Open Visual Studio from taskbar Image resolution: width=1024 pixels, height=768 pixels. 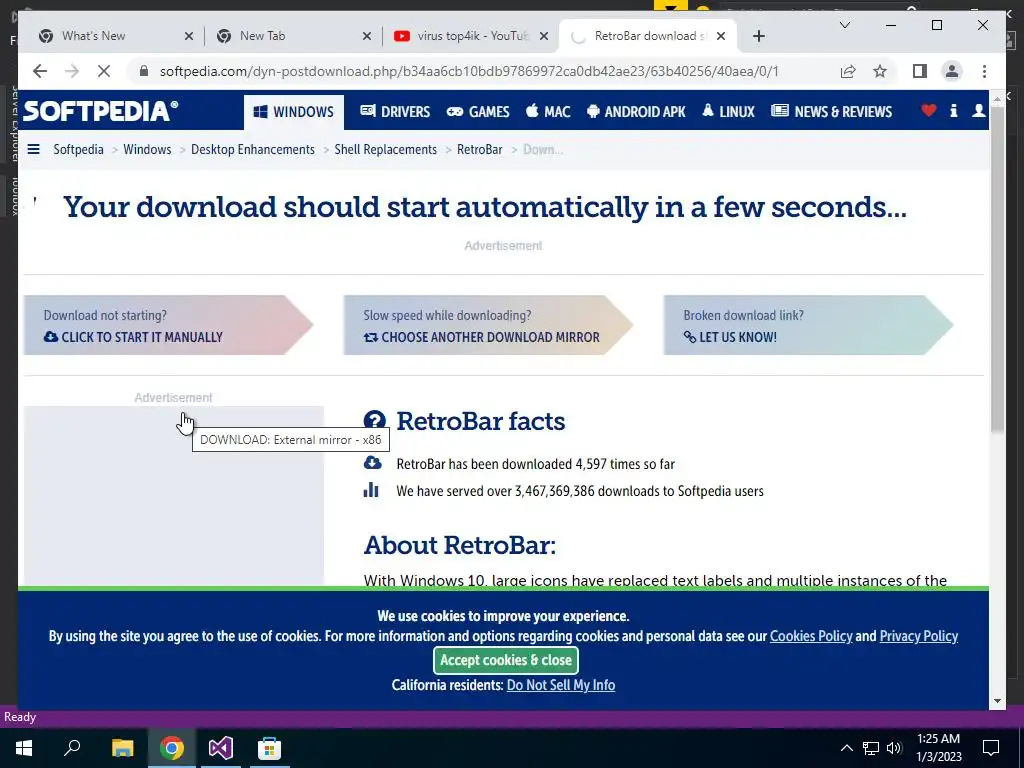click(x=221, y=748)
